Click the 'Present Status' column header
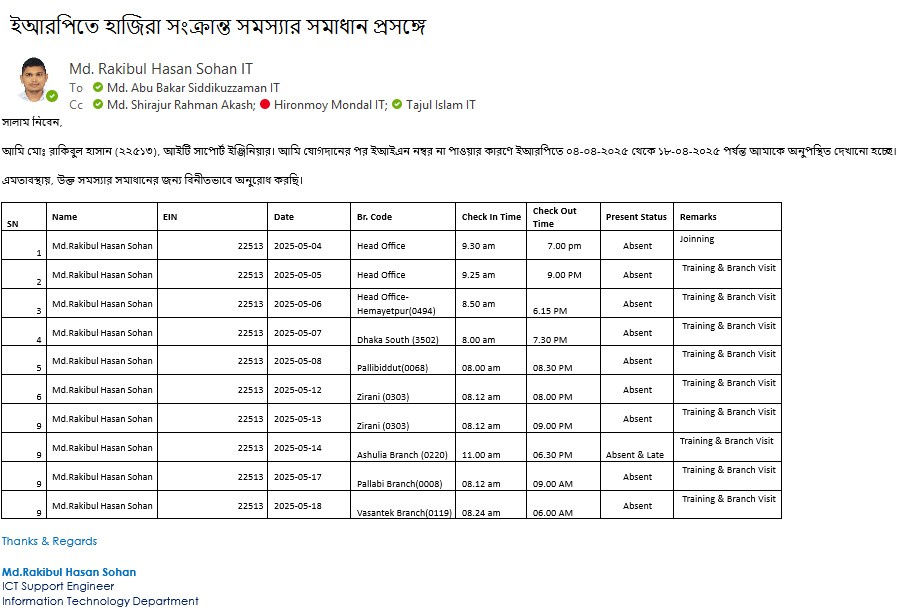The image size is (911, 610). [636, 217]
